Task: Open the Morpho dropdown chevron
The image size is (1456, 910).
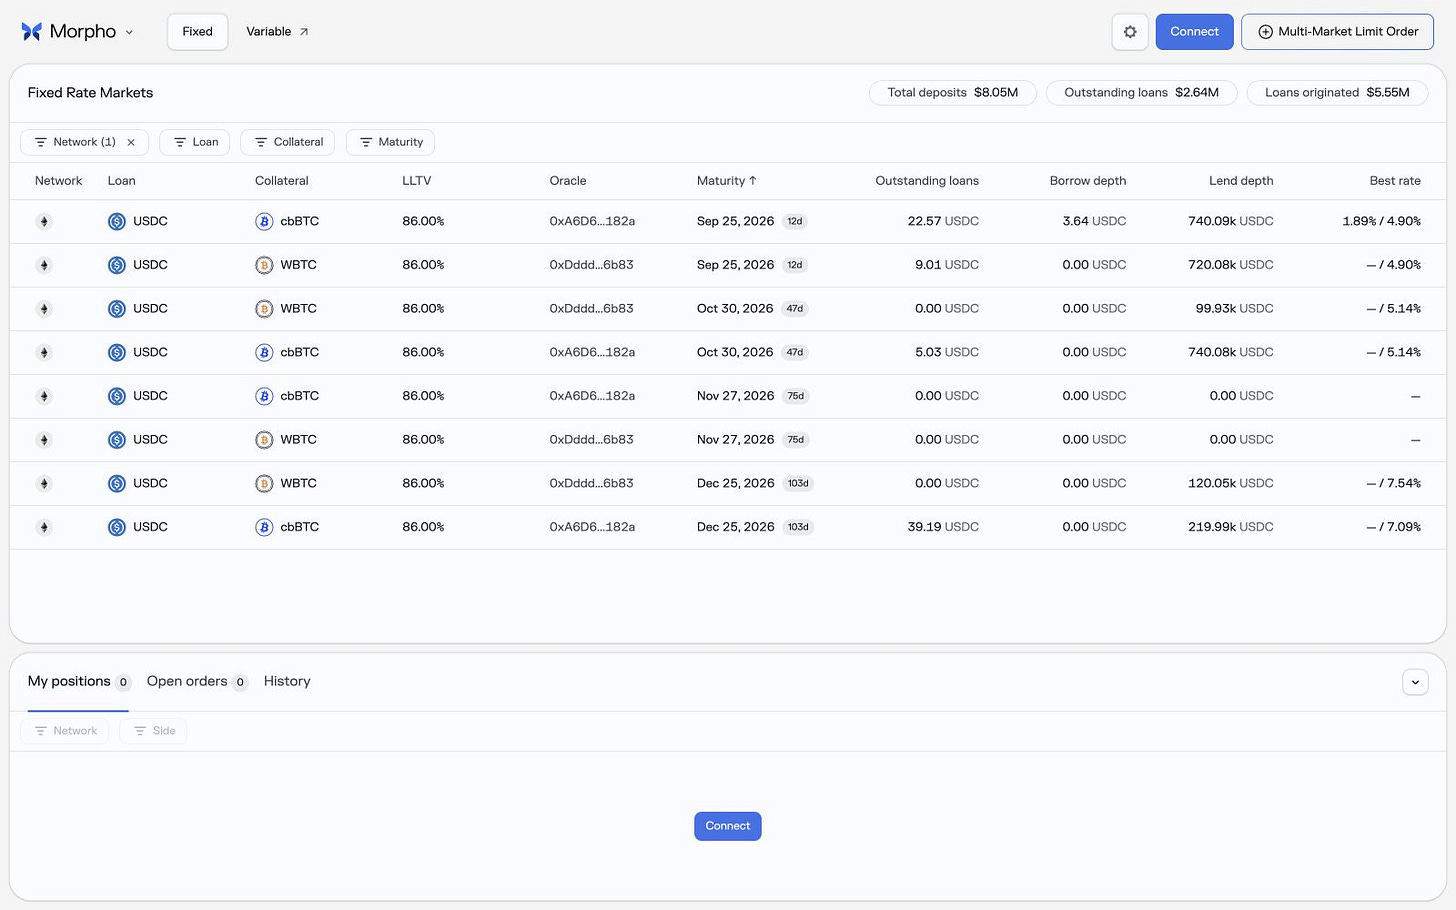Action: click(129, 32)
